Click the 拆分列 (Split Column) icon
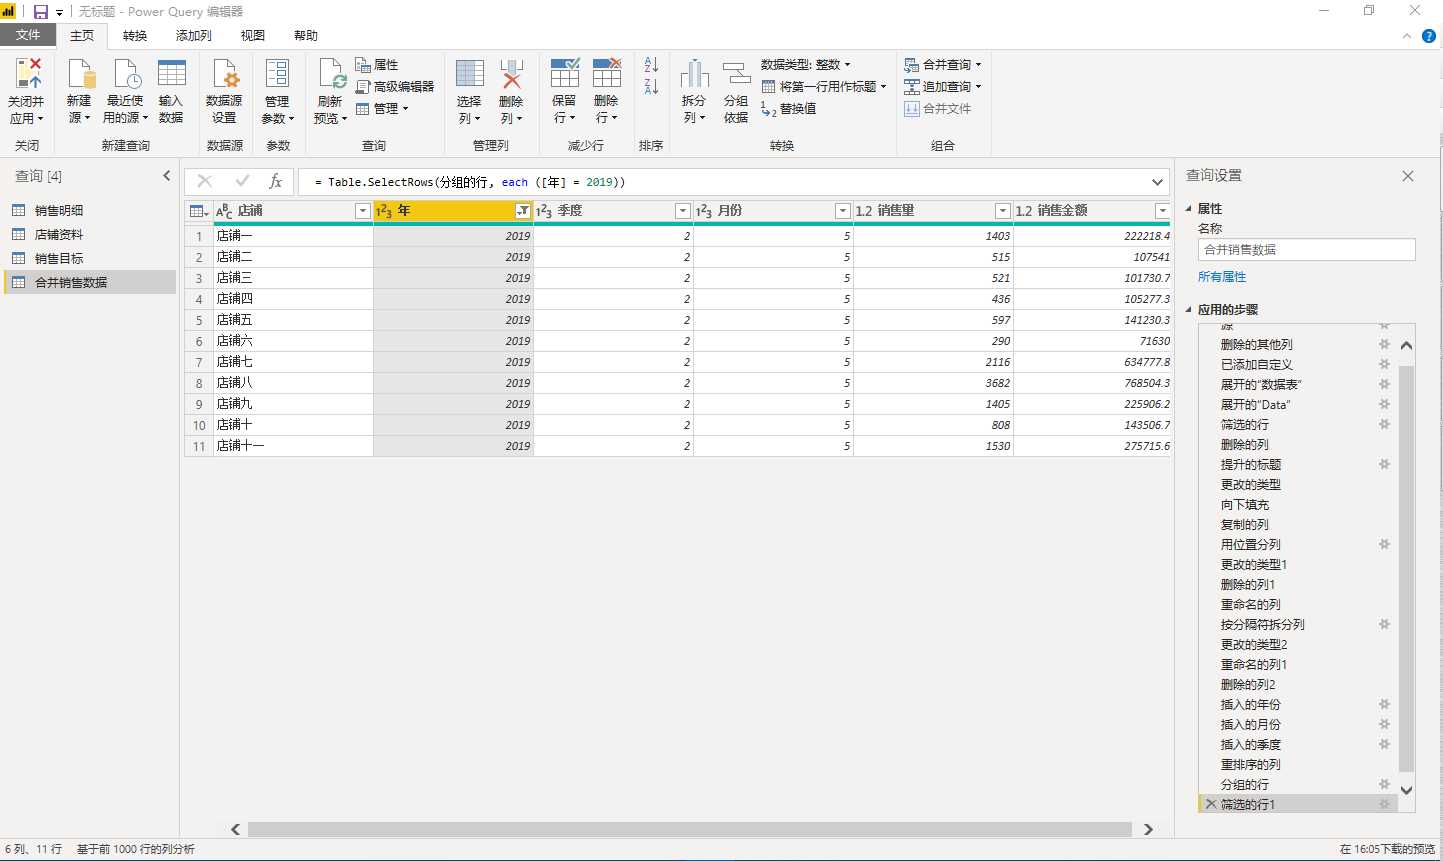This screenshot has height=861, width=1443. (x=694, y=73)
